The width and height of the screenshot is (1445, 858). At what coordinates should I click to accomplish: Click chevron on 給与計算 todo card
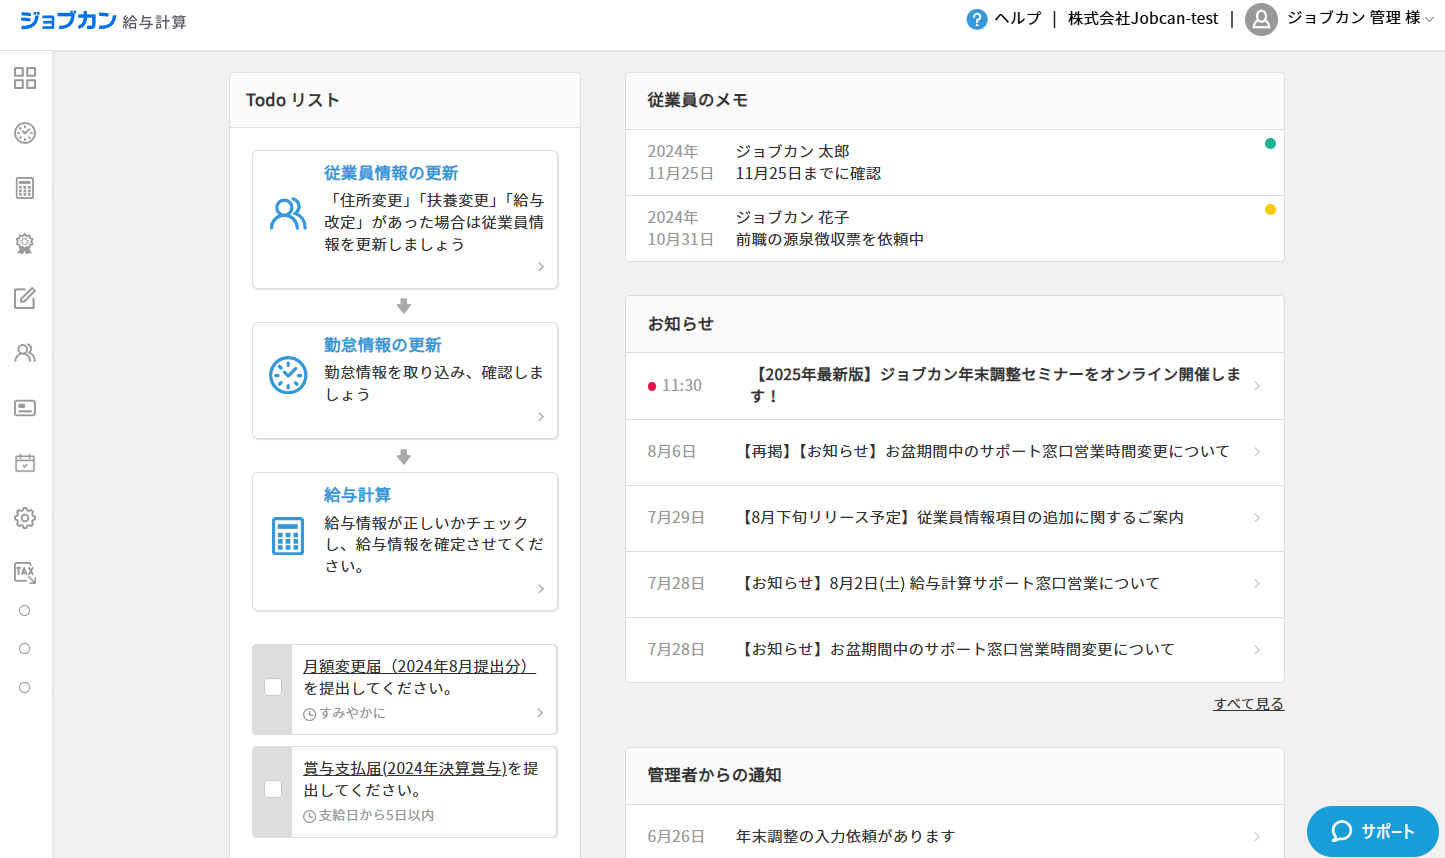click(541, 589)
